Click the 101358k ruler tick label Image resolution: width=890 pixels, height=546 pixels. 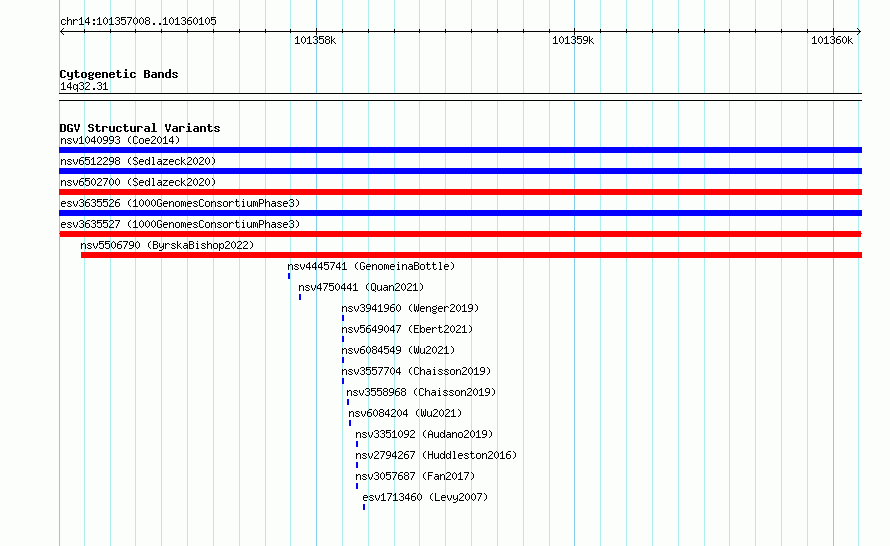tap(315, 40)
